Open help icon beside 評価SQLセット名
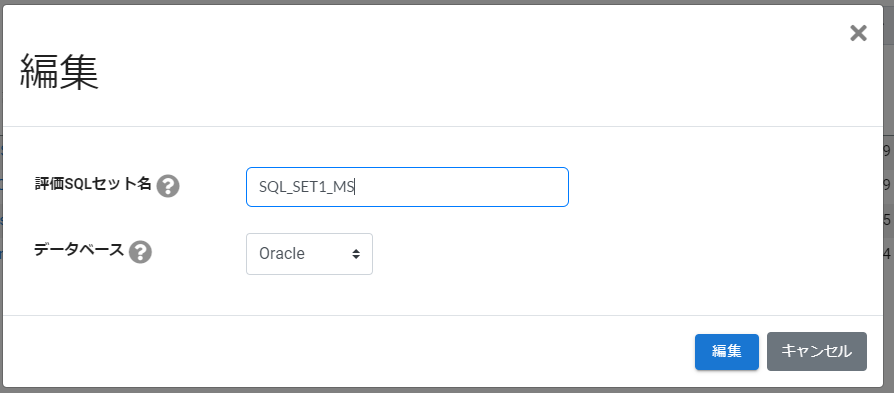The width and height of the screenshot is (894, 393). pyautogui.click(x=168, y=186)
